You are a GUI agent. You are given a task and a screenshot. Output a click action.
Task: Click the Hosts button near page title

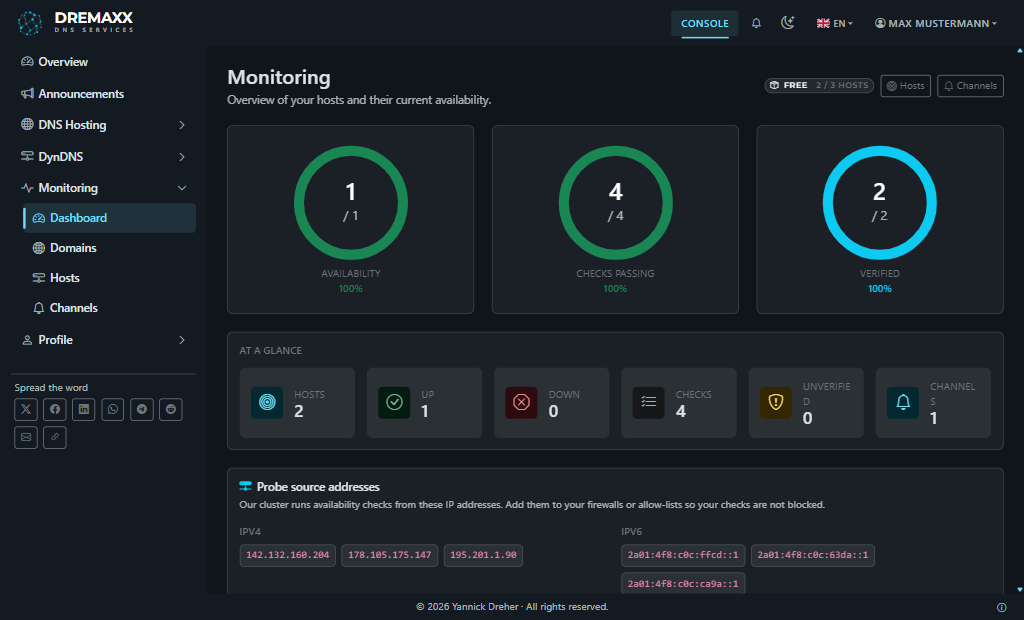tap(905, 86)
